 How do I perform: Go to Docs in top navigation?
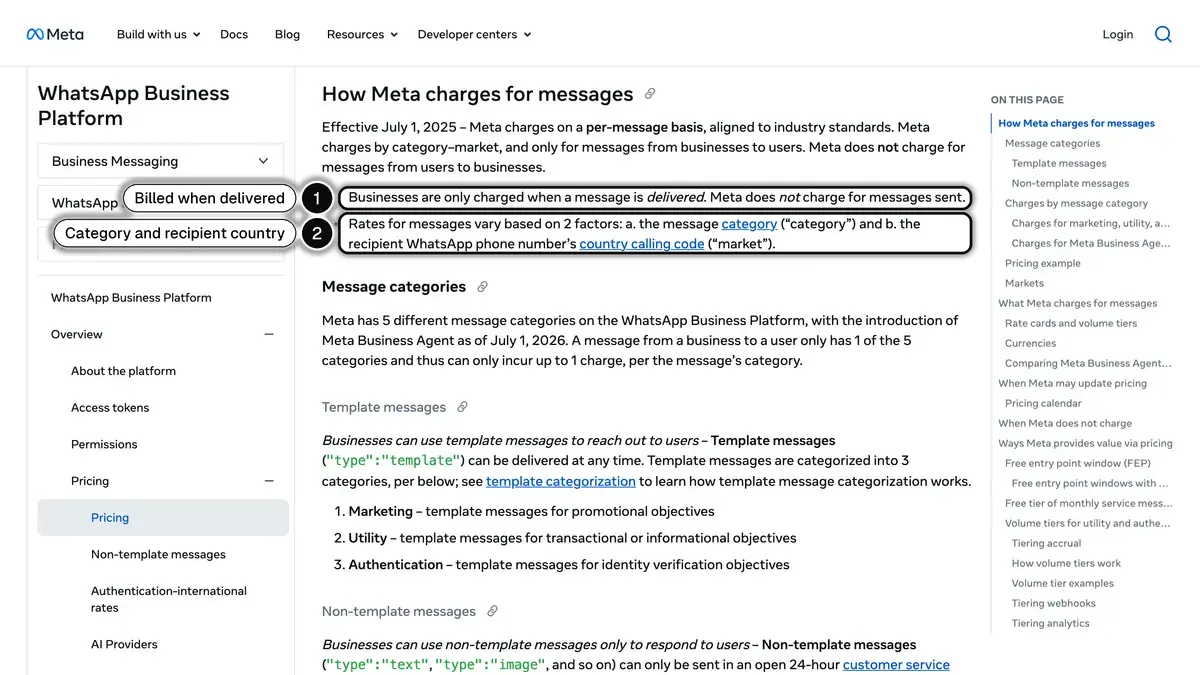click(234, 34)
